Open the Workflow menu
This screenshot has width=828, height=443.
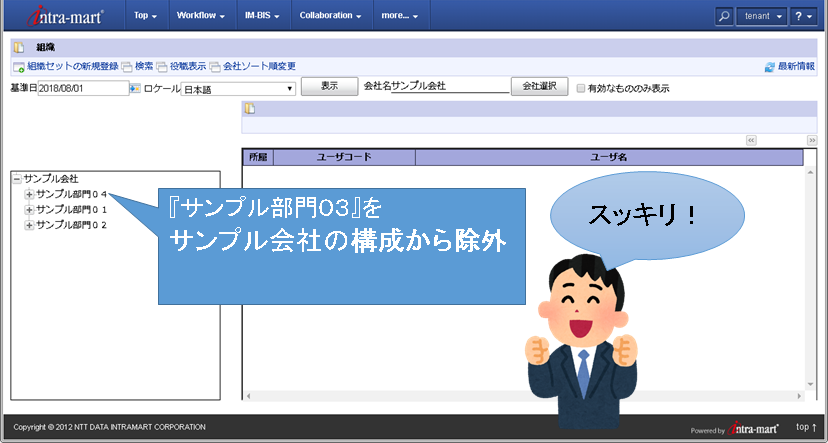tap(201, 15)
